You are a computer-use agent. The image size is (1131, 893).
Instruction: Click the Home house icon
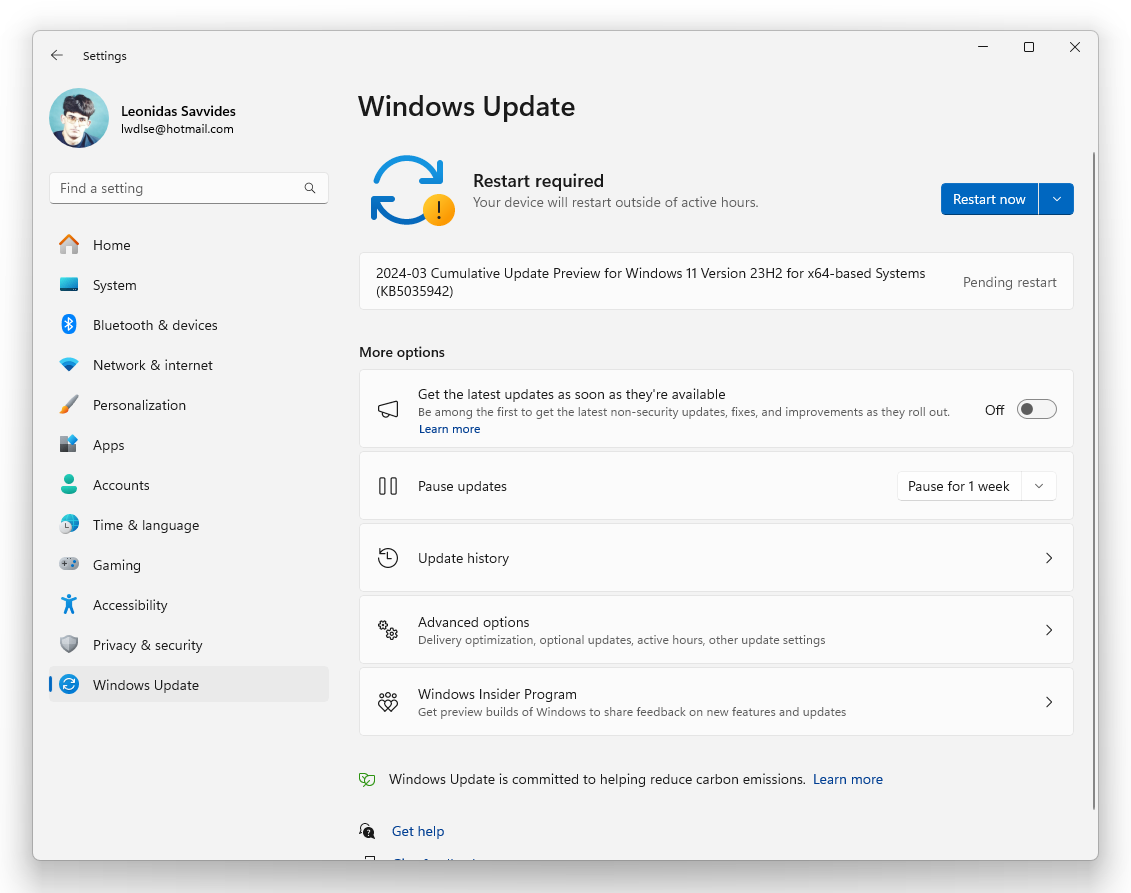(x=69, y=245)
